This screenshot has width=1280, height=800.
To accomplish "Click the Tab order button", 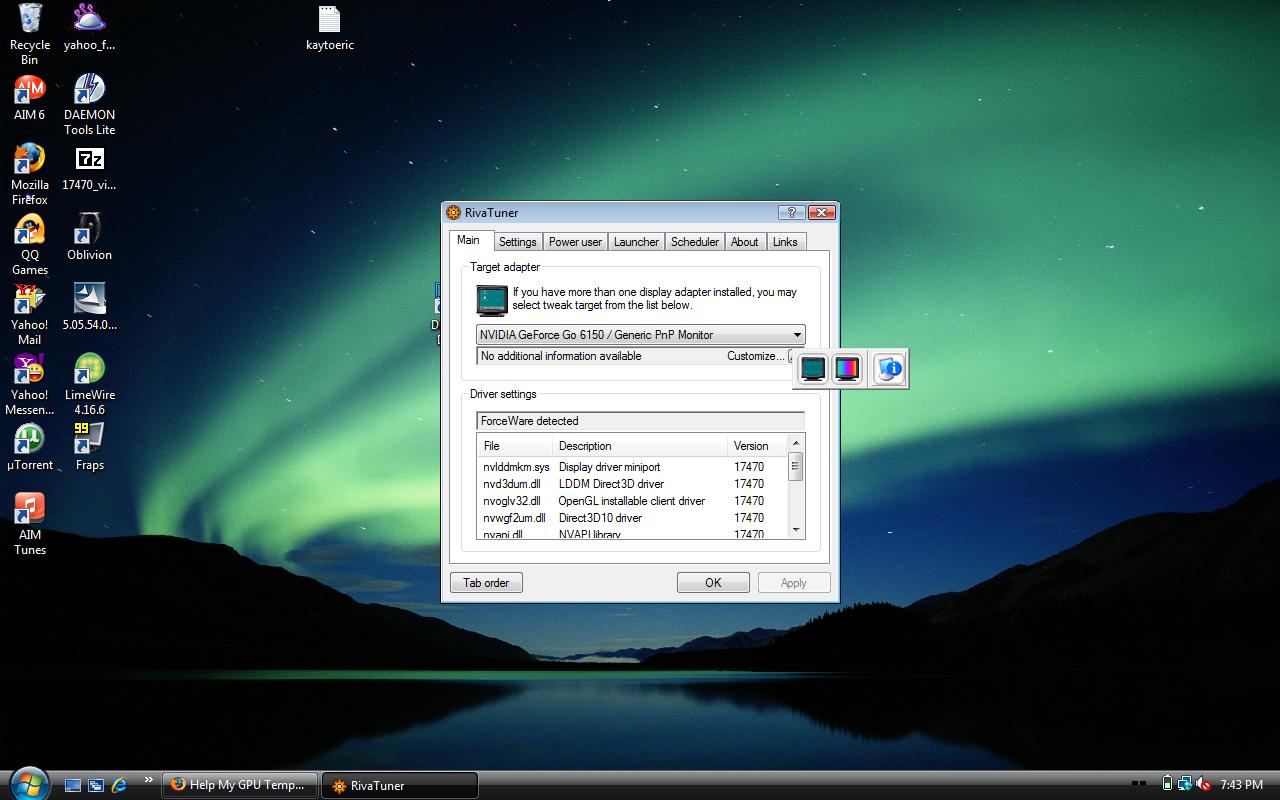I will click(486, 583).
